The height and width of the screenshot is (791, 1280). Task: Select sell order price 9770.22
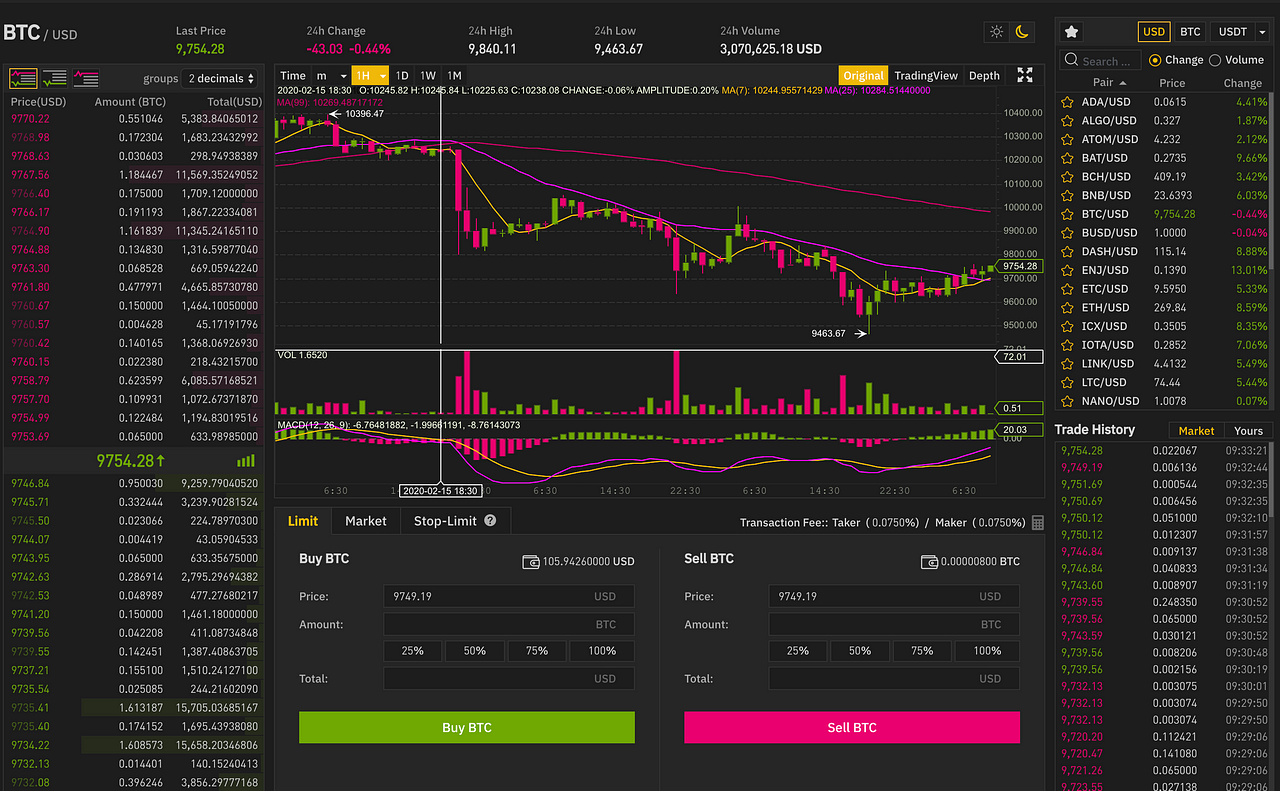coord(30,119)
